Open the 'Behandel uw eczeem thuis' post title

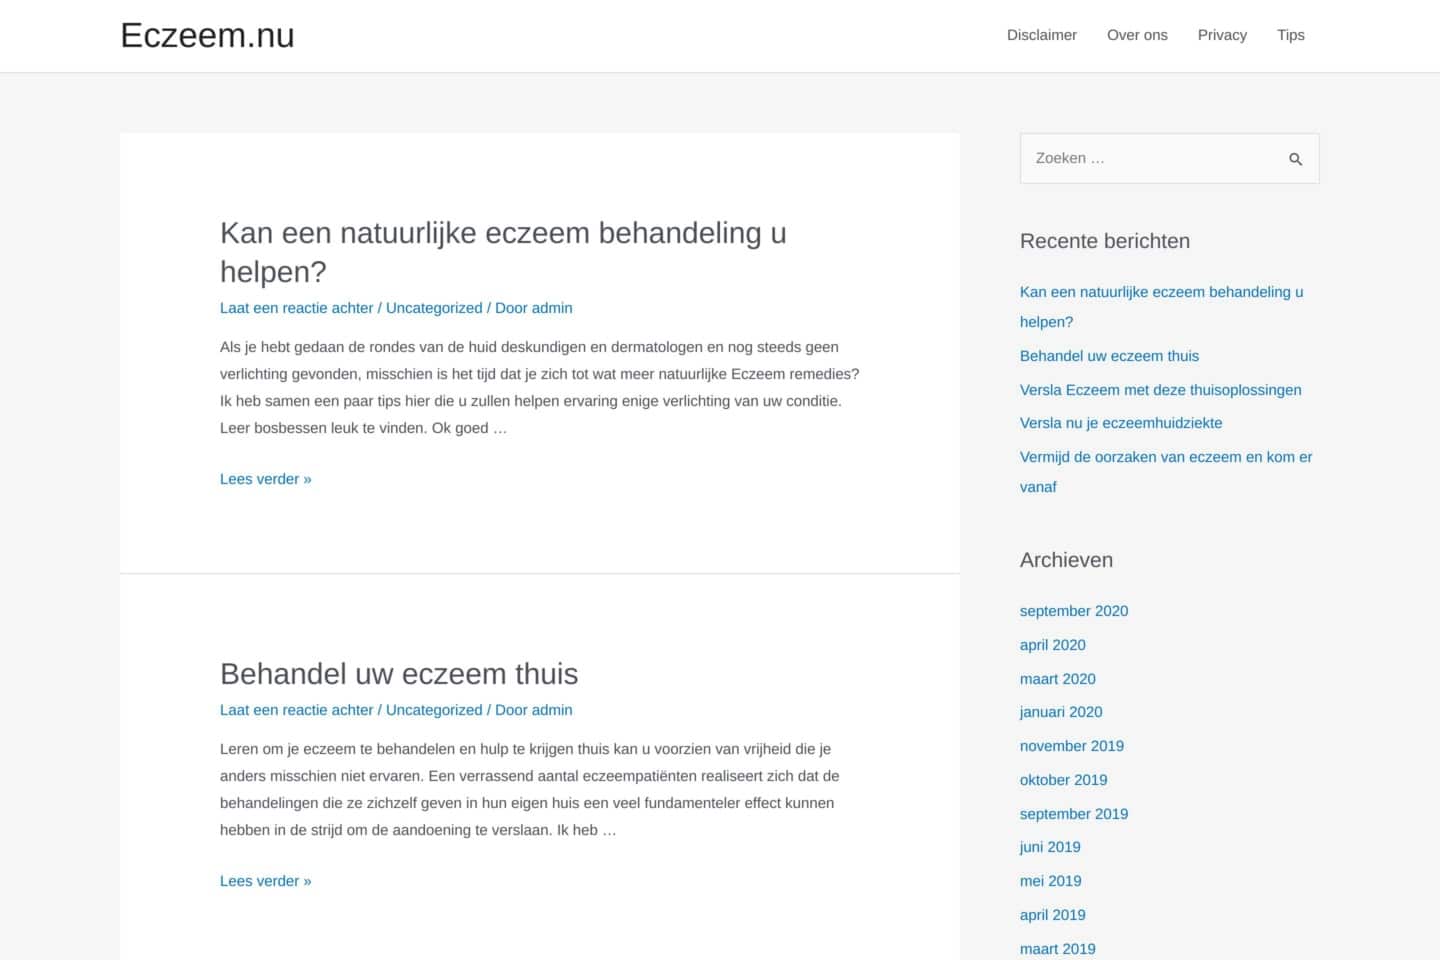(398, 674)
